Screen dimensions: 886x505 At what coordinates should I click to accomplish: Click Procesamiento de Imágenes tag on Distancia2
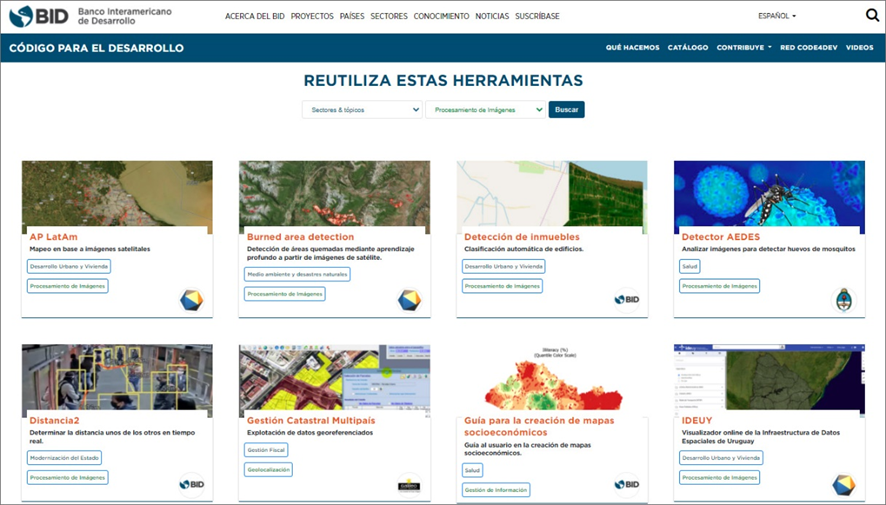pos(68,477)
